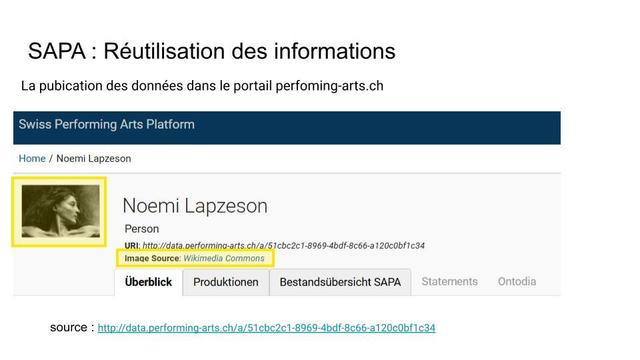Image resolution: width=640 pixels, height=360 pixels.
Task: Open the Überblick tab
Action: (148, 282)
